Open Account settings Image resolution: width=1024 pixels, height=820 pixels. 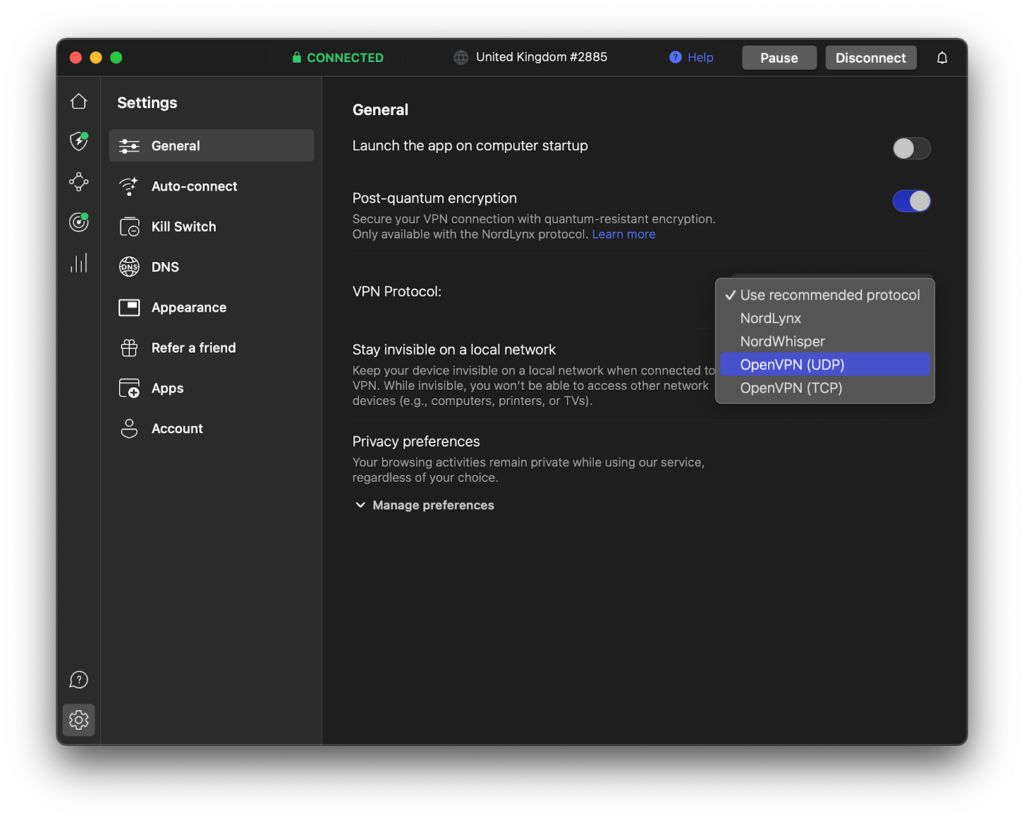tap(212, 428)
